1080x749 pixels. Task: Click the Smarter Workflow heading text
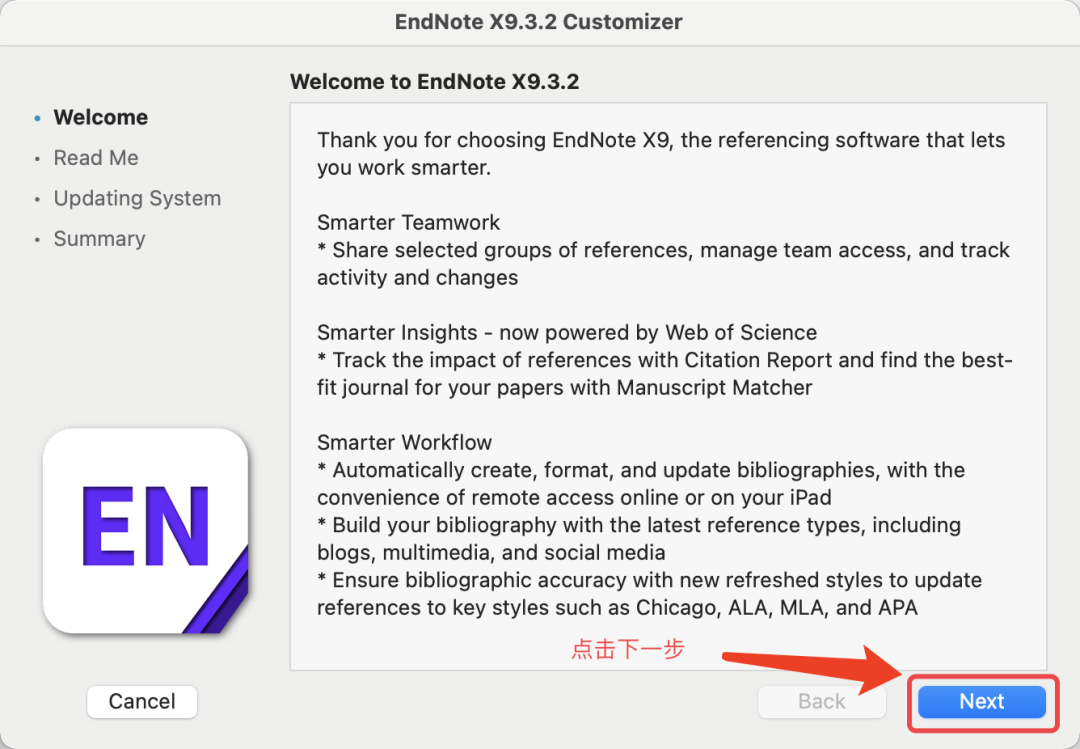point(404,442)
